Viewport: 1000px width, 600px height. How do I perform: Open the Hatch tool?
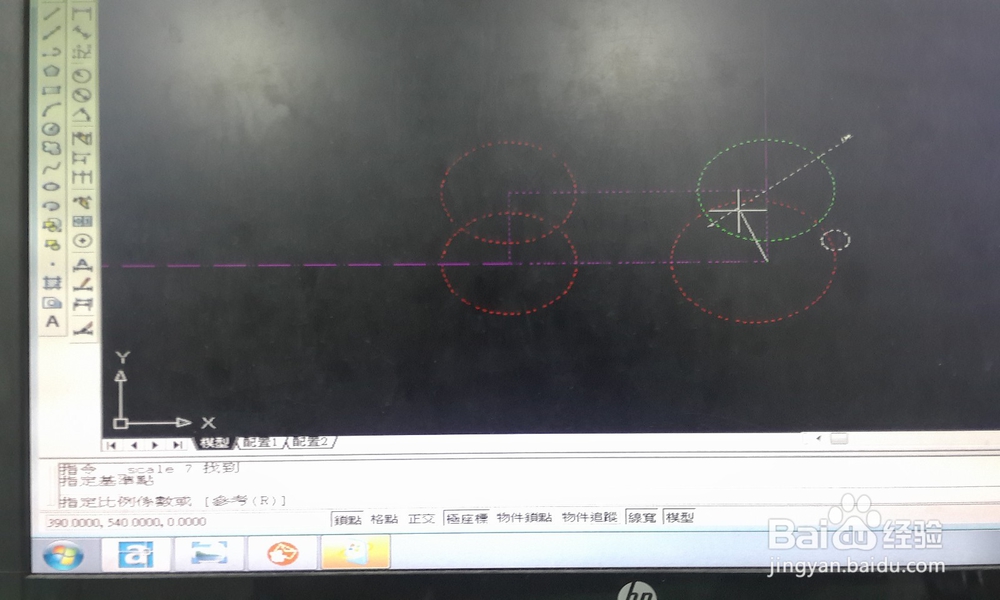click(52, 282)
